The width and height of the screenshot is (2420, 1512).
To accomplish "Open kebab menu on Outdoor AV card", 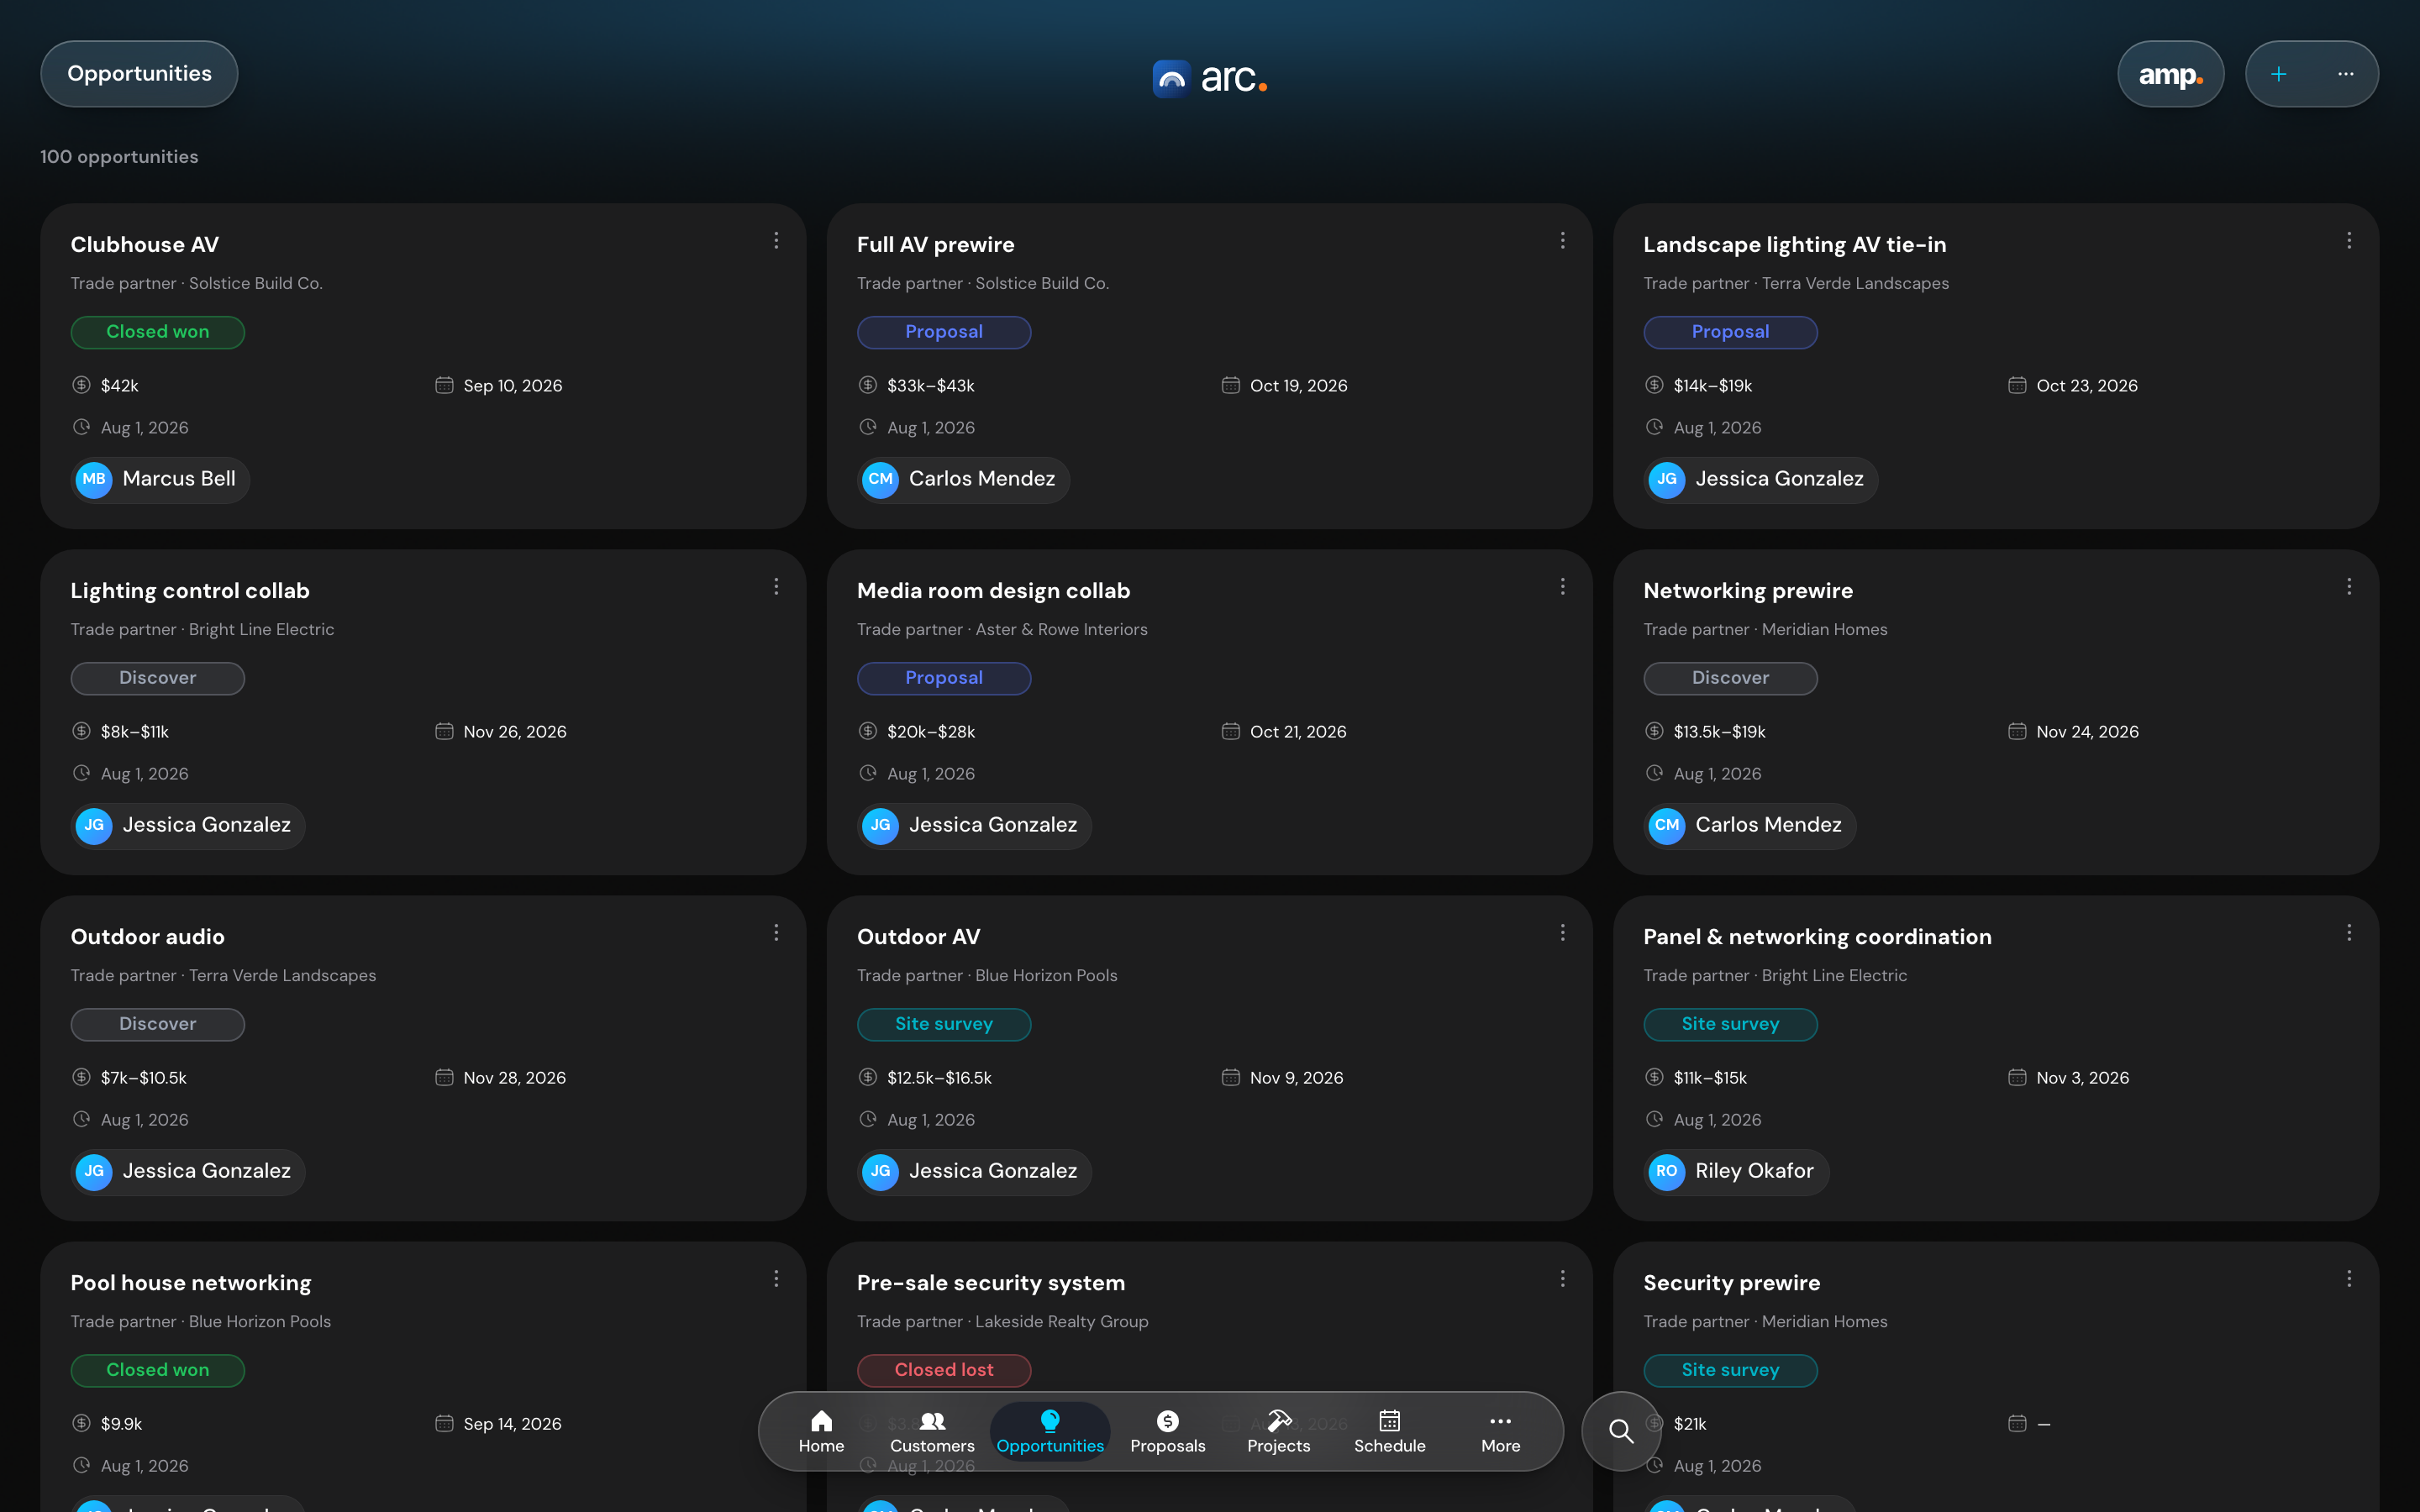I will (x=1562, y=933).
